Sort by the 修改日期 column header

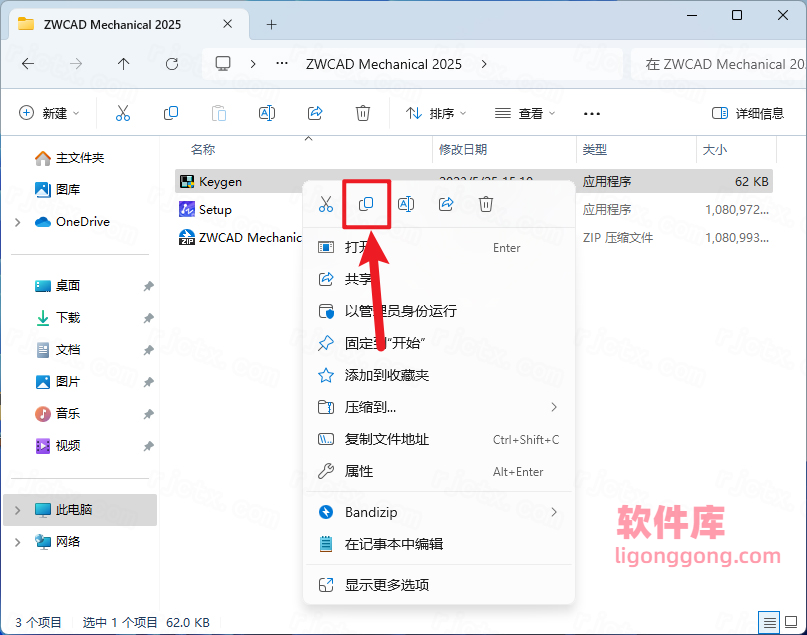tap(463, 150)
